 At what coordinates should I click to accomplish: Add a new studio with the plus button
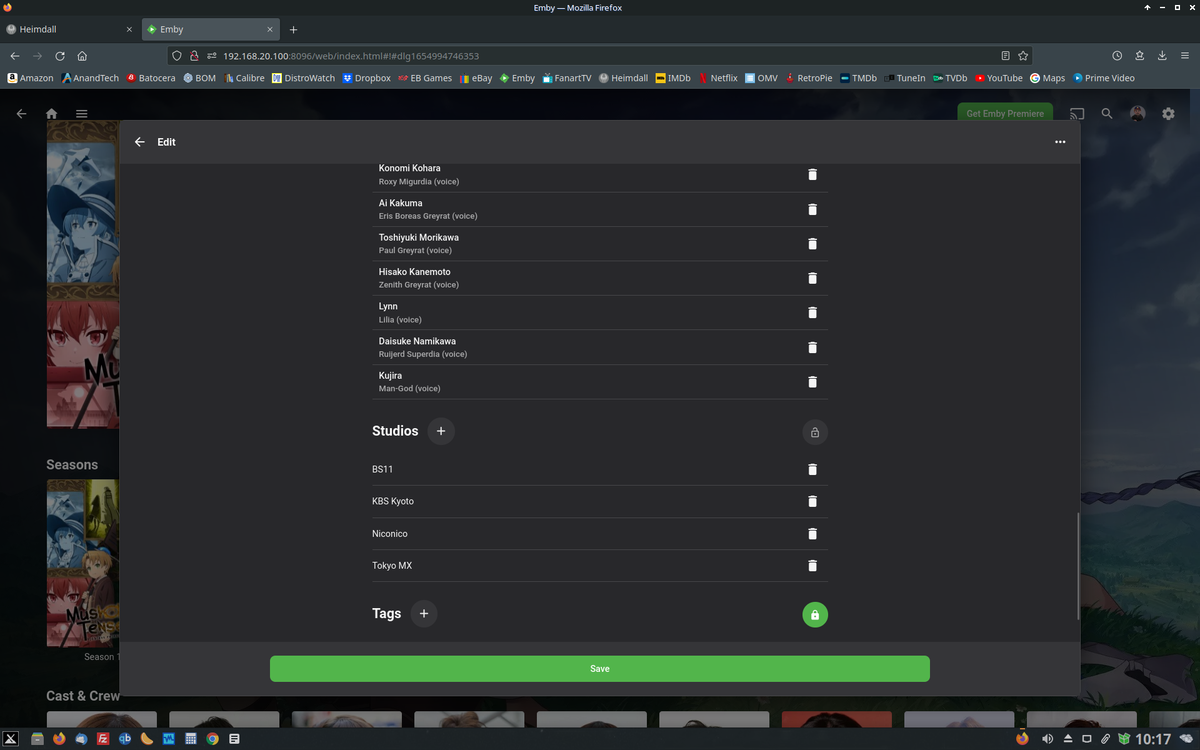point(441,431)
